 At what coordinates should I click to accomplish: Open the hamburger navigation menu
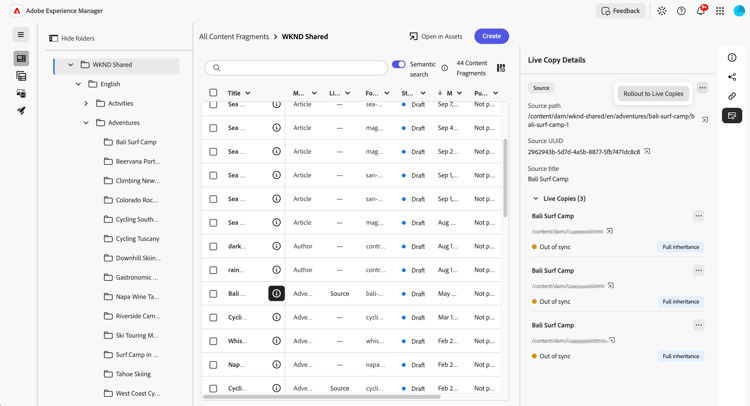click(21, 34)
